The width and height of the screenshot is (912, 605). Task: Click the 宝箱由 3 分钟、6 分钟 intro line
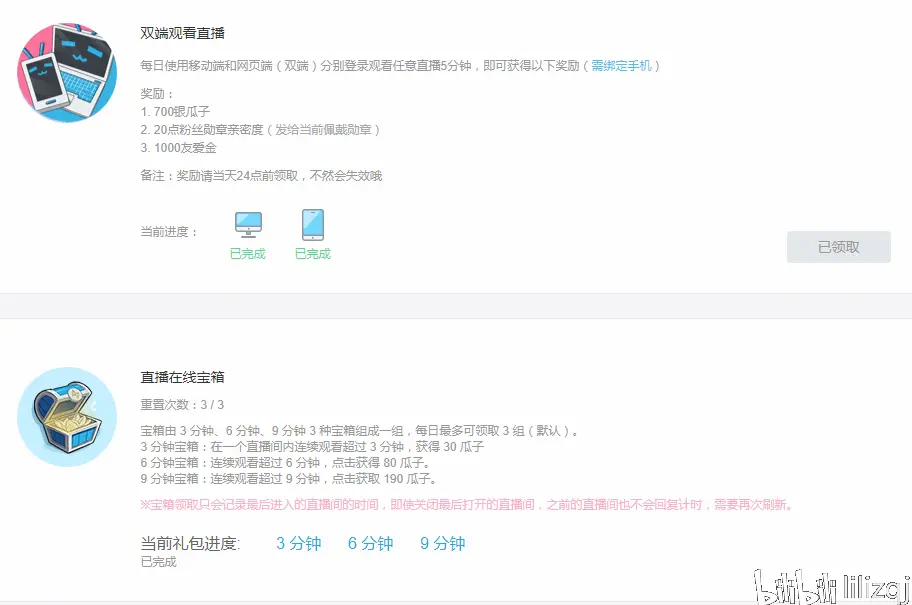[x=360, y=430]
